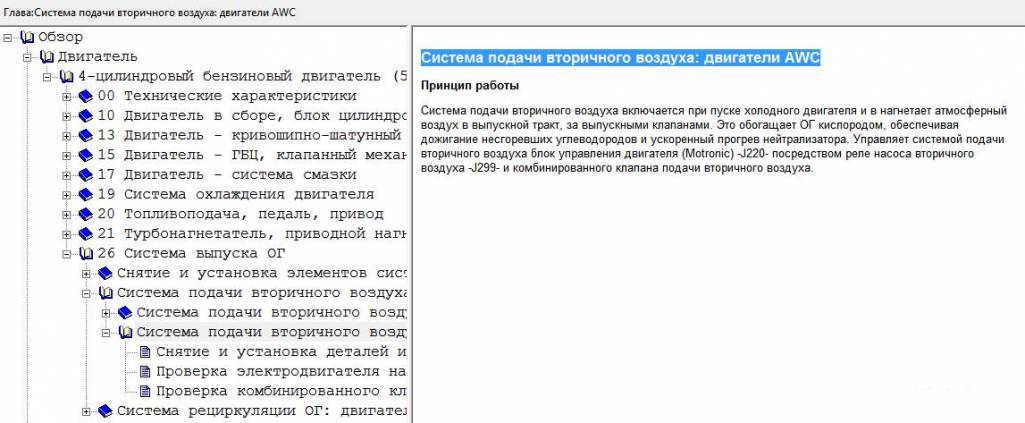Collapse the Обзор root tree node
The width and height of the screenshot is (1025, 423).
click(x=9, y=37)
